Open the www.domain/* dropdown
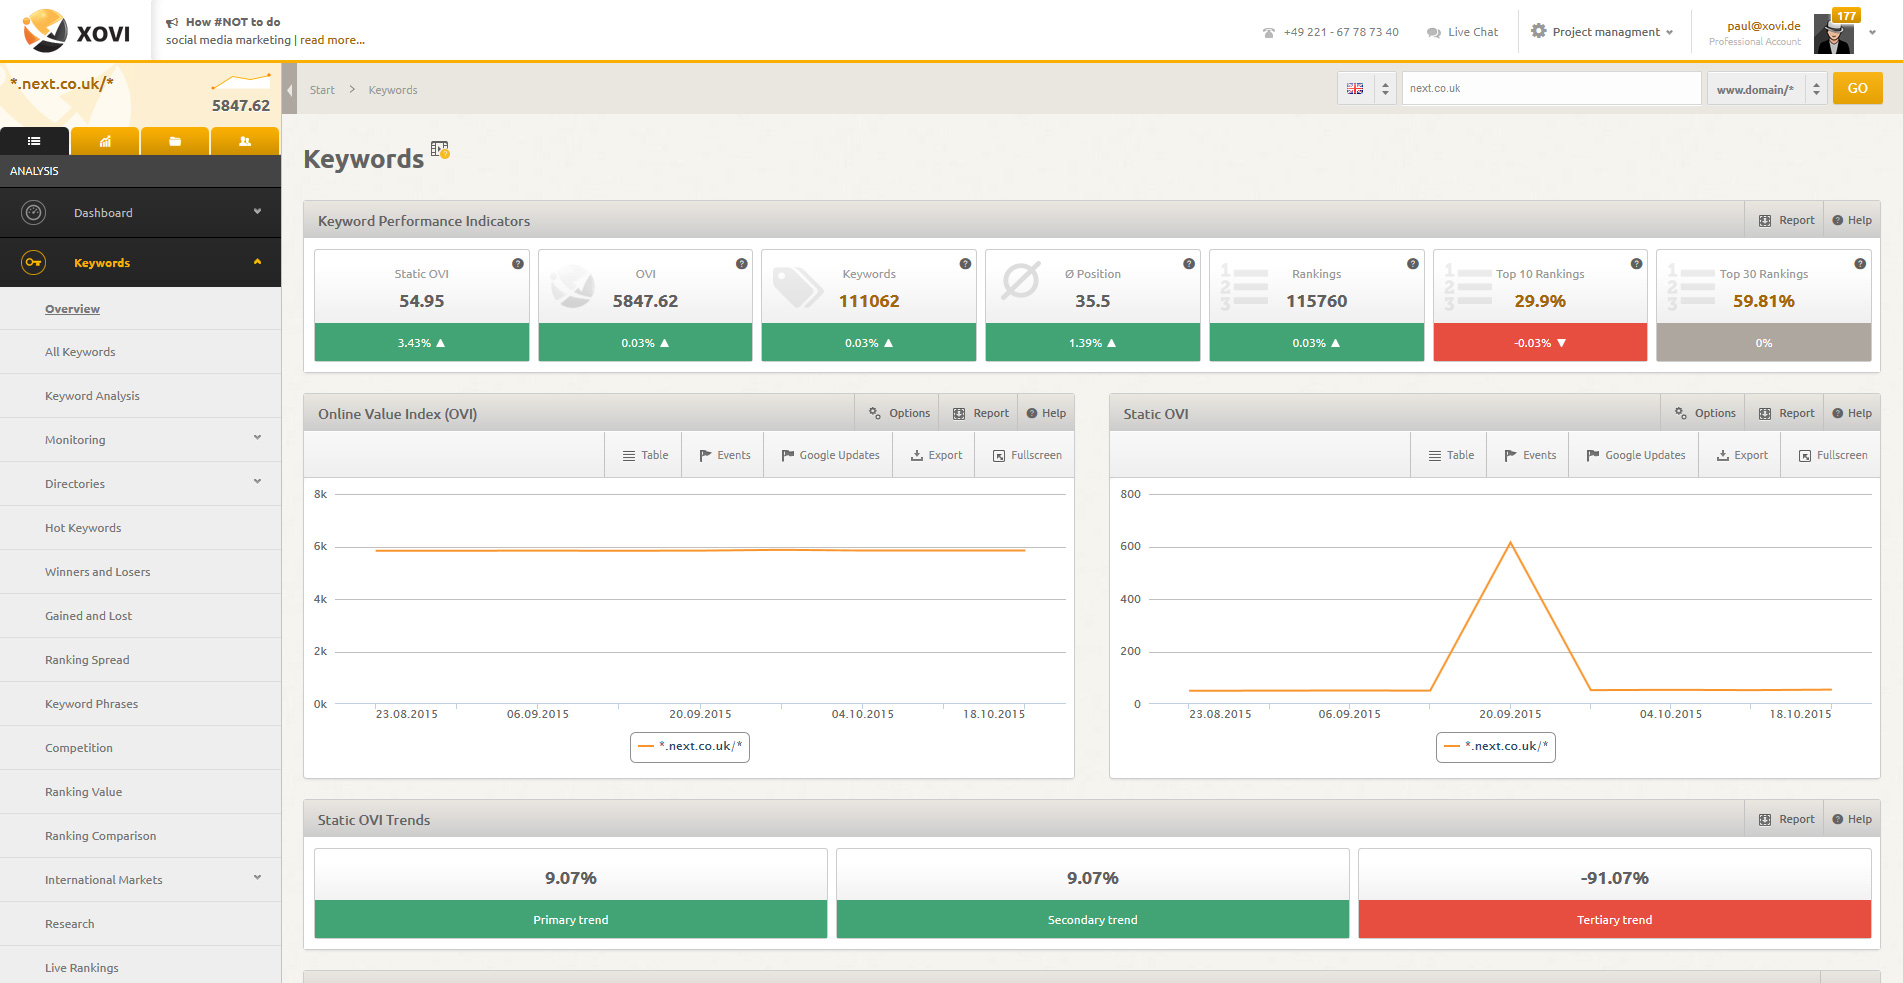 point(1767,89)
